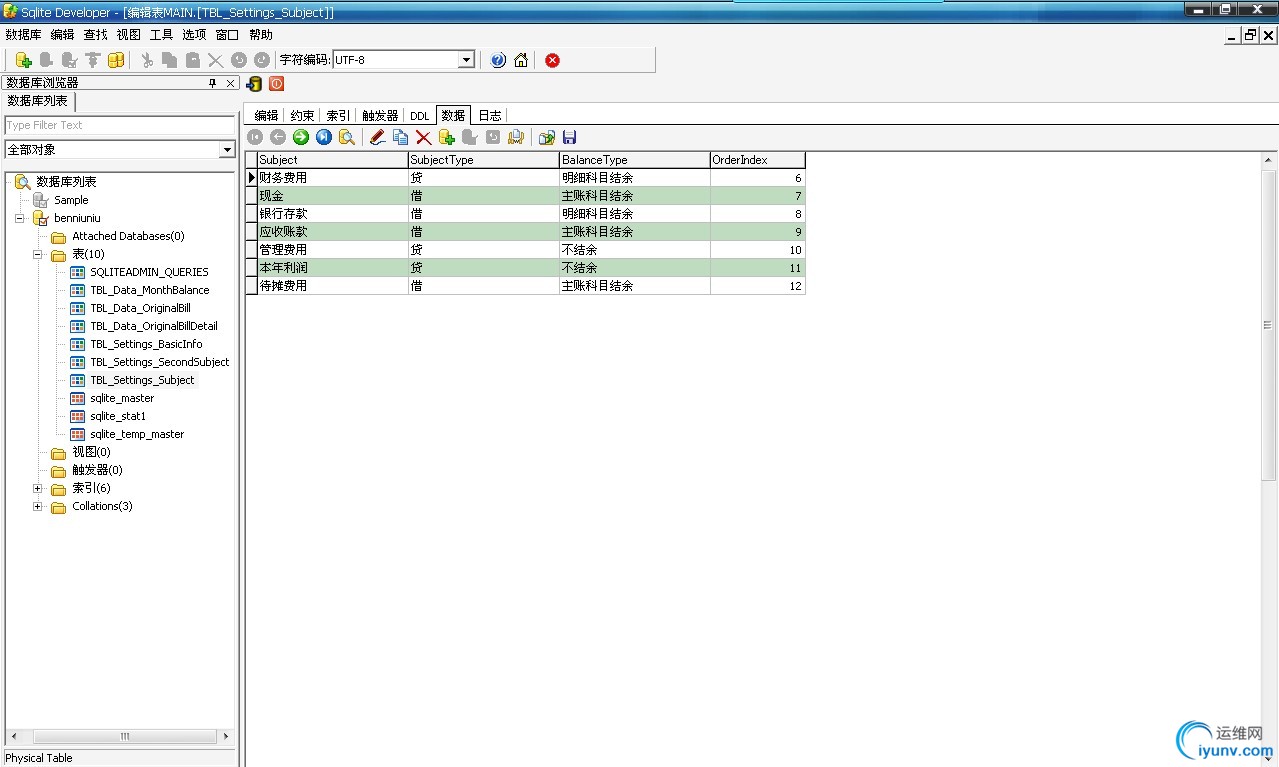This screenshot has width=1279, height=767.
Task: Switch to the 触发器 tab
Action: click(380, 116)
